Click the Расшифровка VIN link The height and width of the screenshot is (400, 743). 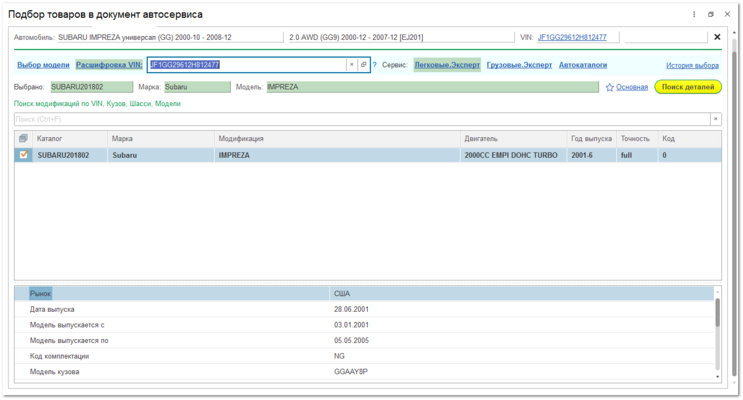pyautogui.click(x=109, y=65)
